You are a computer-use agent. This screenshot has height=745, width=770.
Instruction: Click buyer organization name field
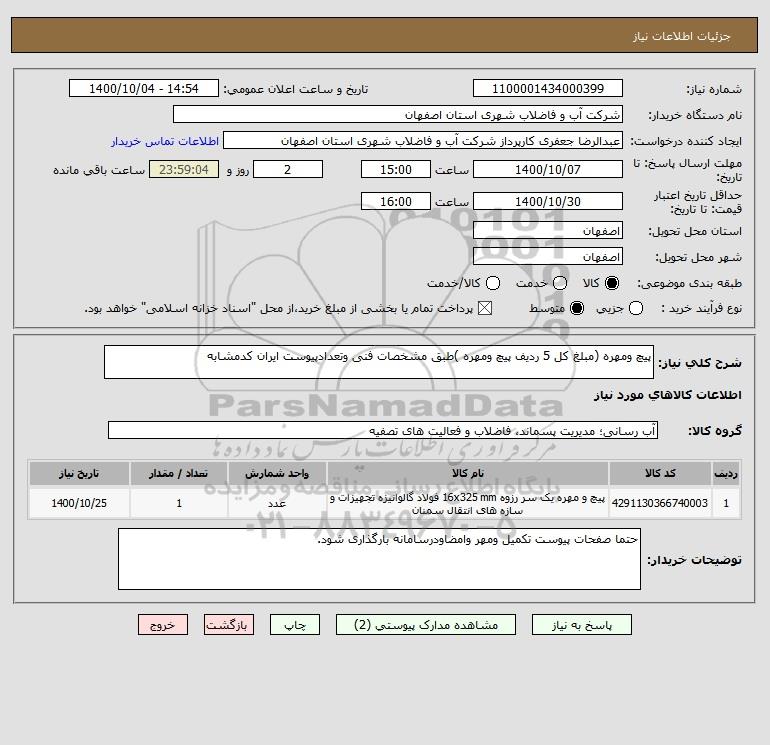398,114
